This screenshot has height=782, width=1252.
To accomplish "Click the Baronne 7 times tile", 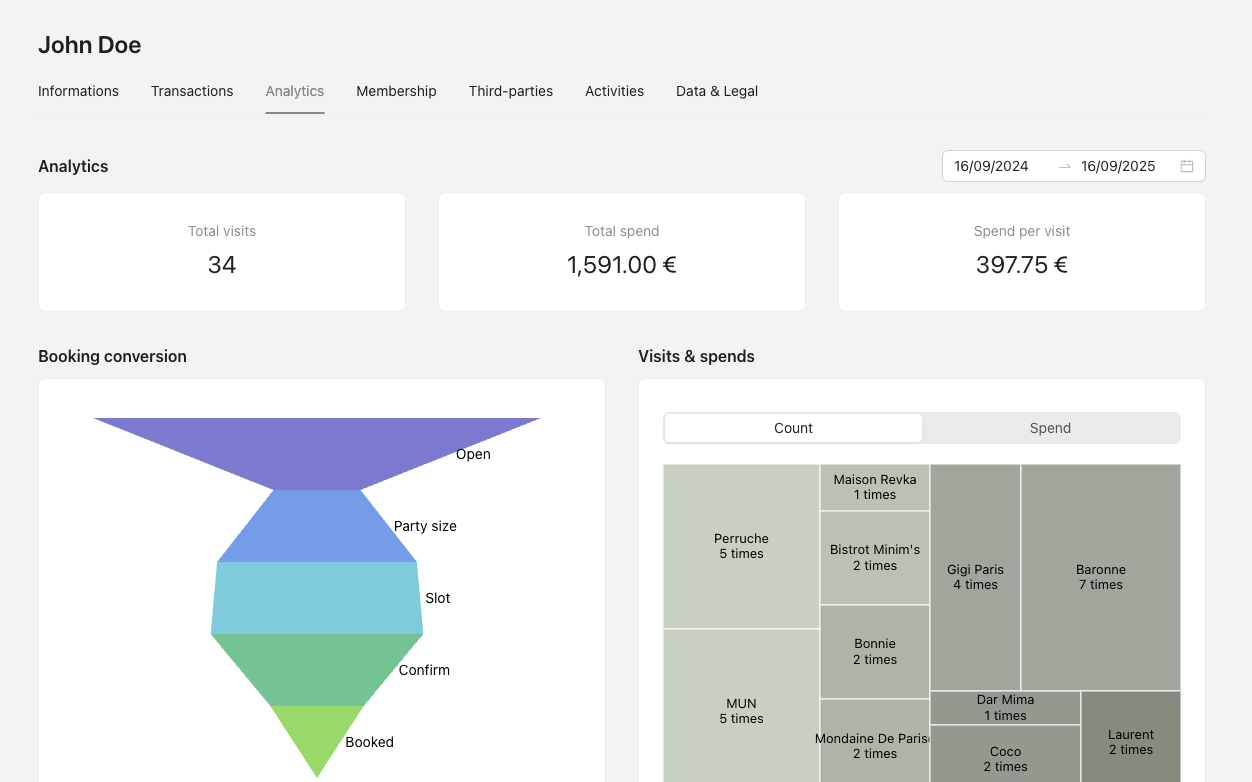I will coord(1100,577).
